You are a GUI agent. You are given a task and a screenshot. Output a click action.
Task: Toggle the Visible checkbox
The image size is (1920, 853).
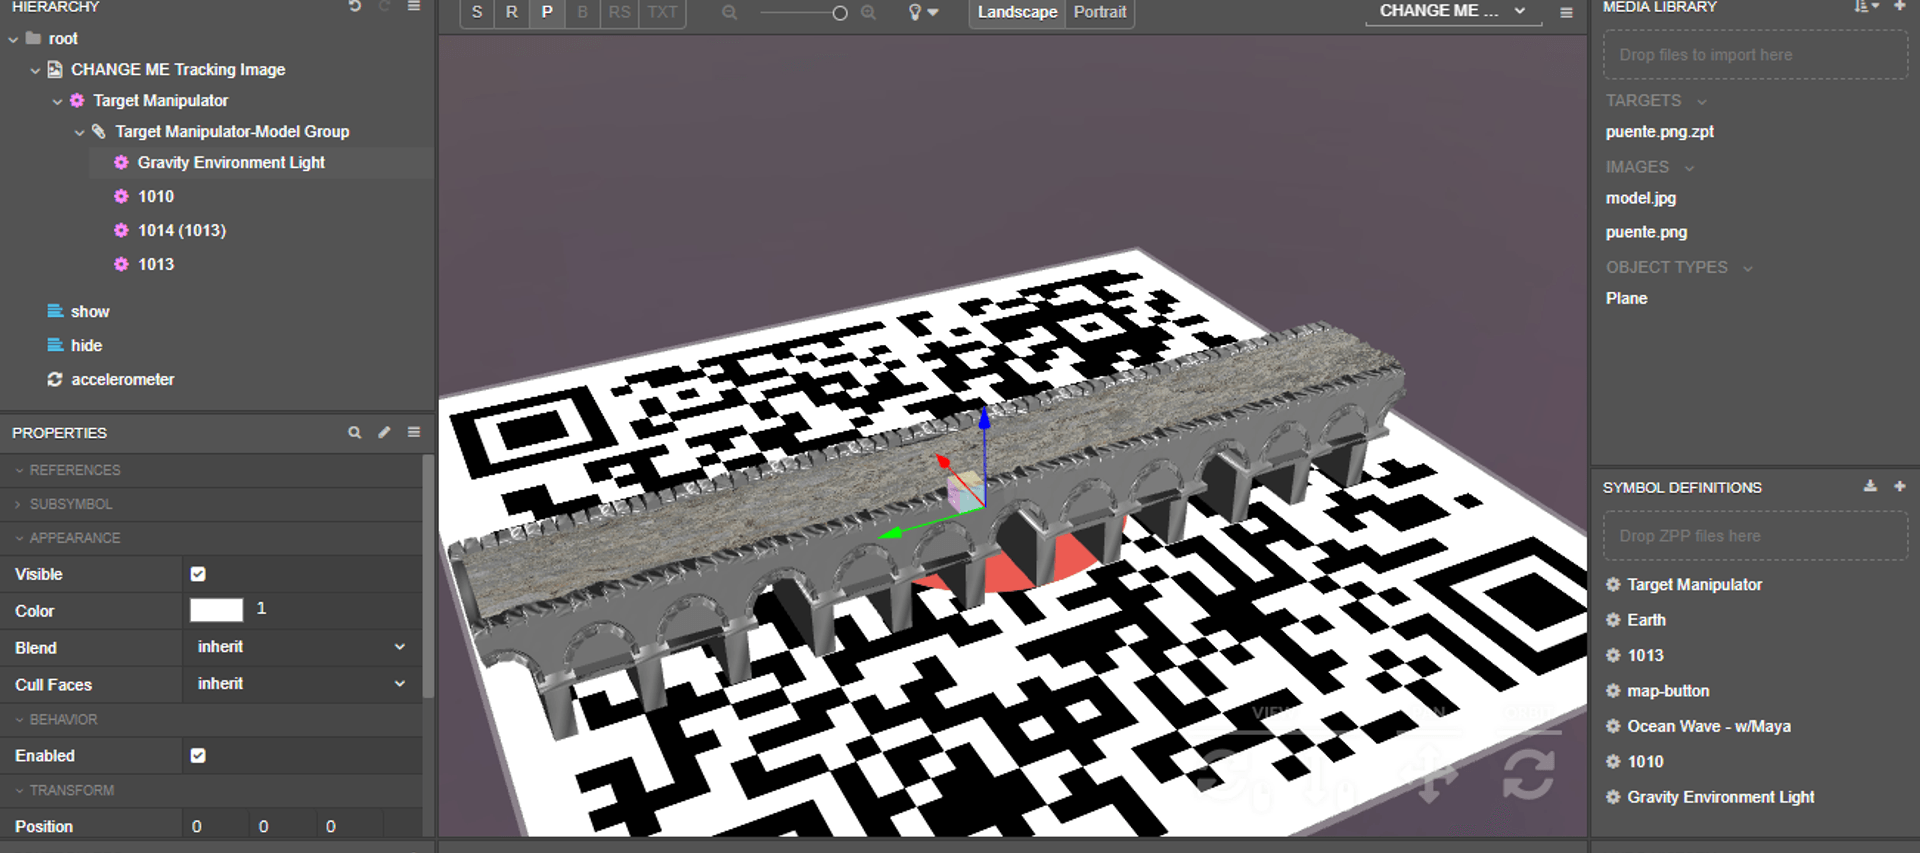198,574
